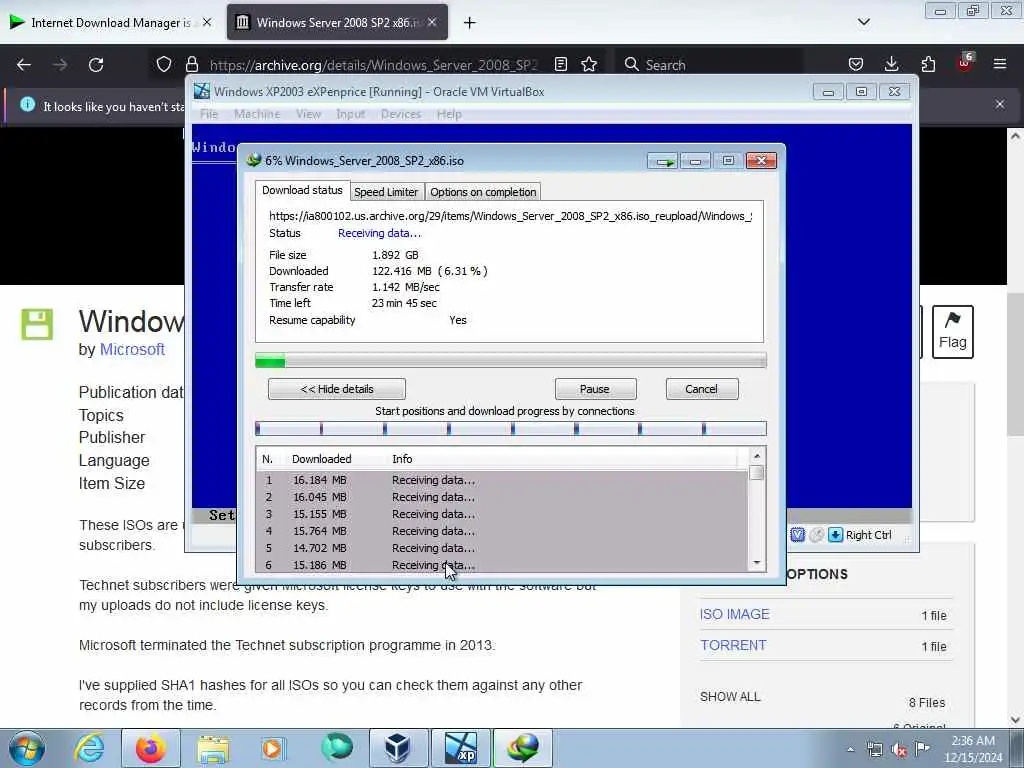Click the Downloaded column header
Screen dimensions: 1024x768
click(x=321, y=459)
